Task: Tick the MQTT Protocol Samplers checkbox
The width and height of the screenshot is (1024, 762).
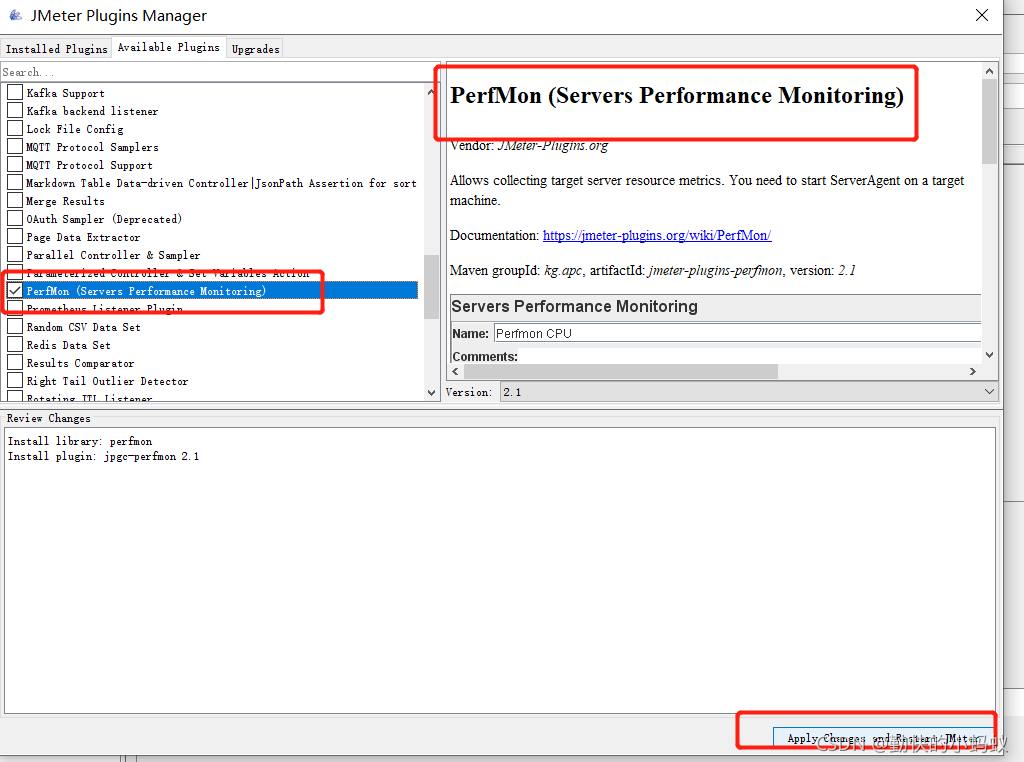Action: pos(15,147)
